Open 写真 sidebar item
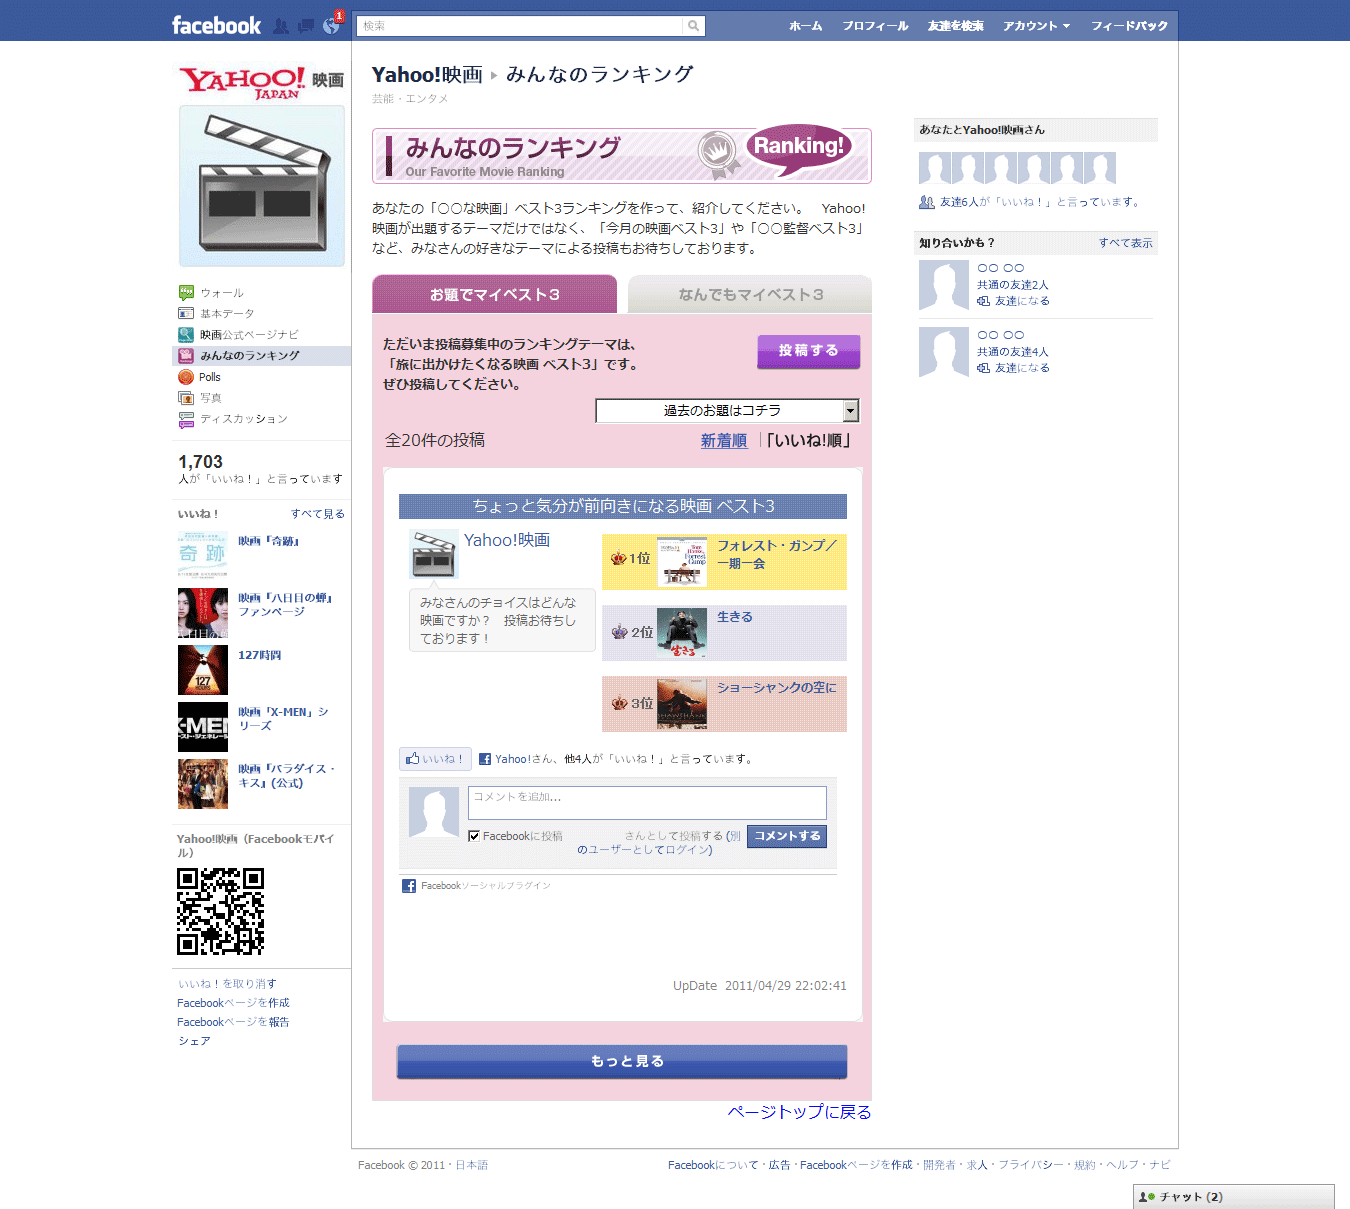 pyautogui.click(x=210, y=398)
